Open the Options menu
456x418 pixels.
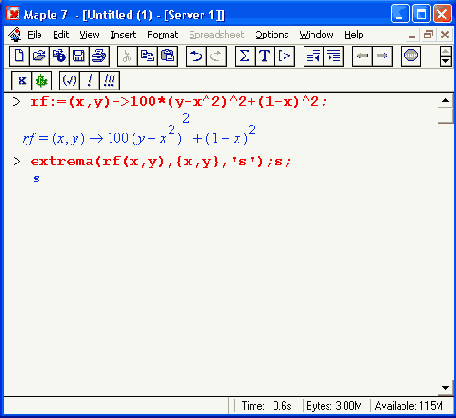pos(272,35)
